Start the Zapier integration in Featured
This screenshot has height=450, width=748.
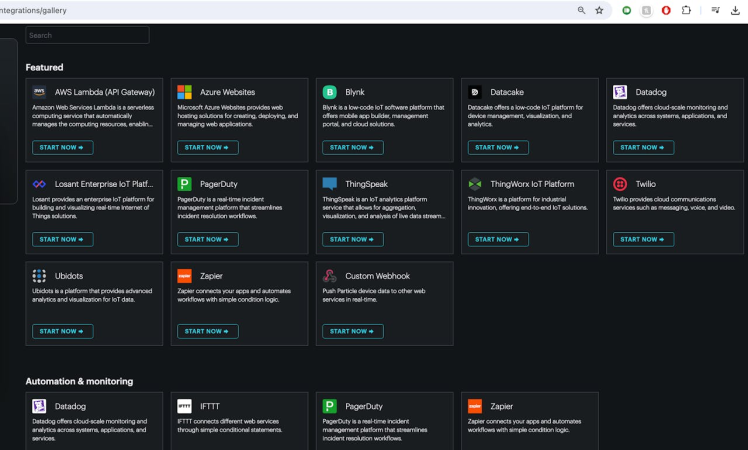pos(207,331)
